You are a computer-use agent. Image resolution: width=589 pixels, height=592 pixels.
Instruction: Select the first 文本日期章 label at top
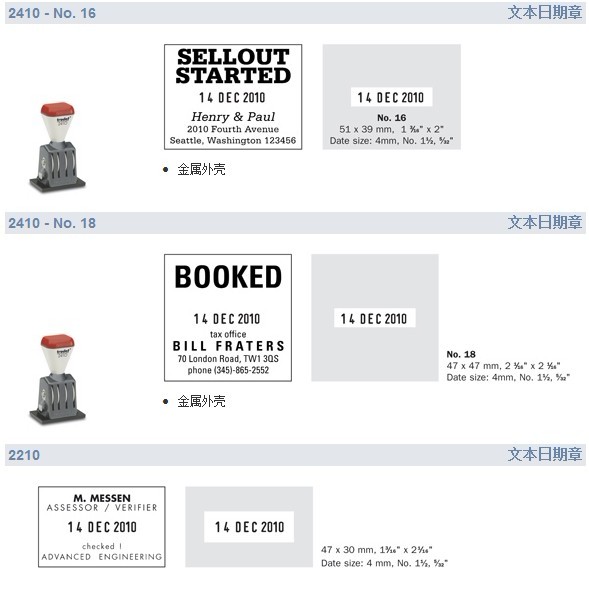pyautogui.click(x=545, y=12)
